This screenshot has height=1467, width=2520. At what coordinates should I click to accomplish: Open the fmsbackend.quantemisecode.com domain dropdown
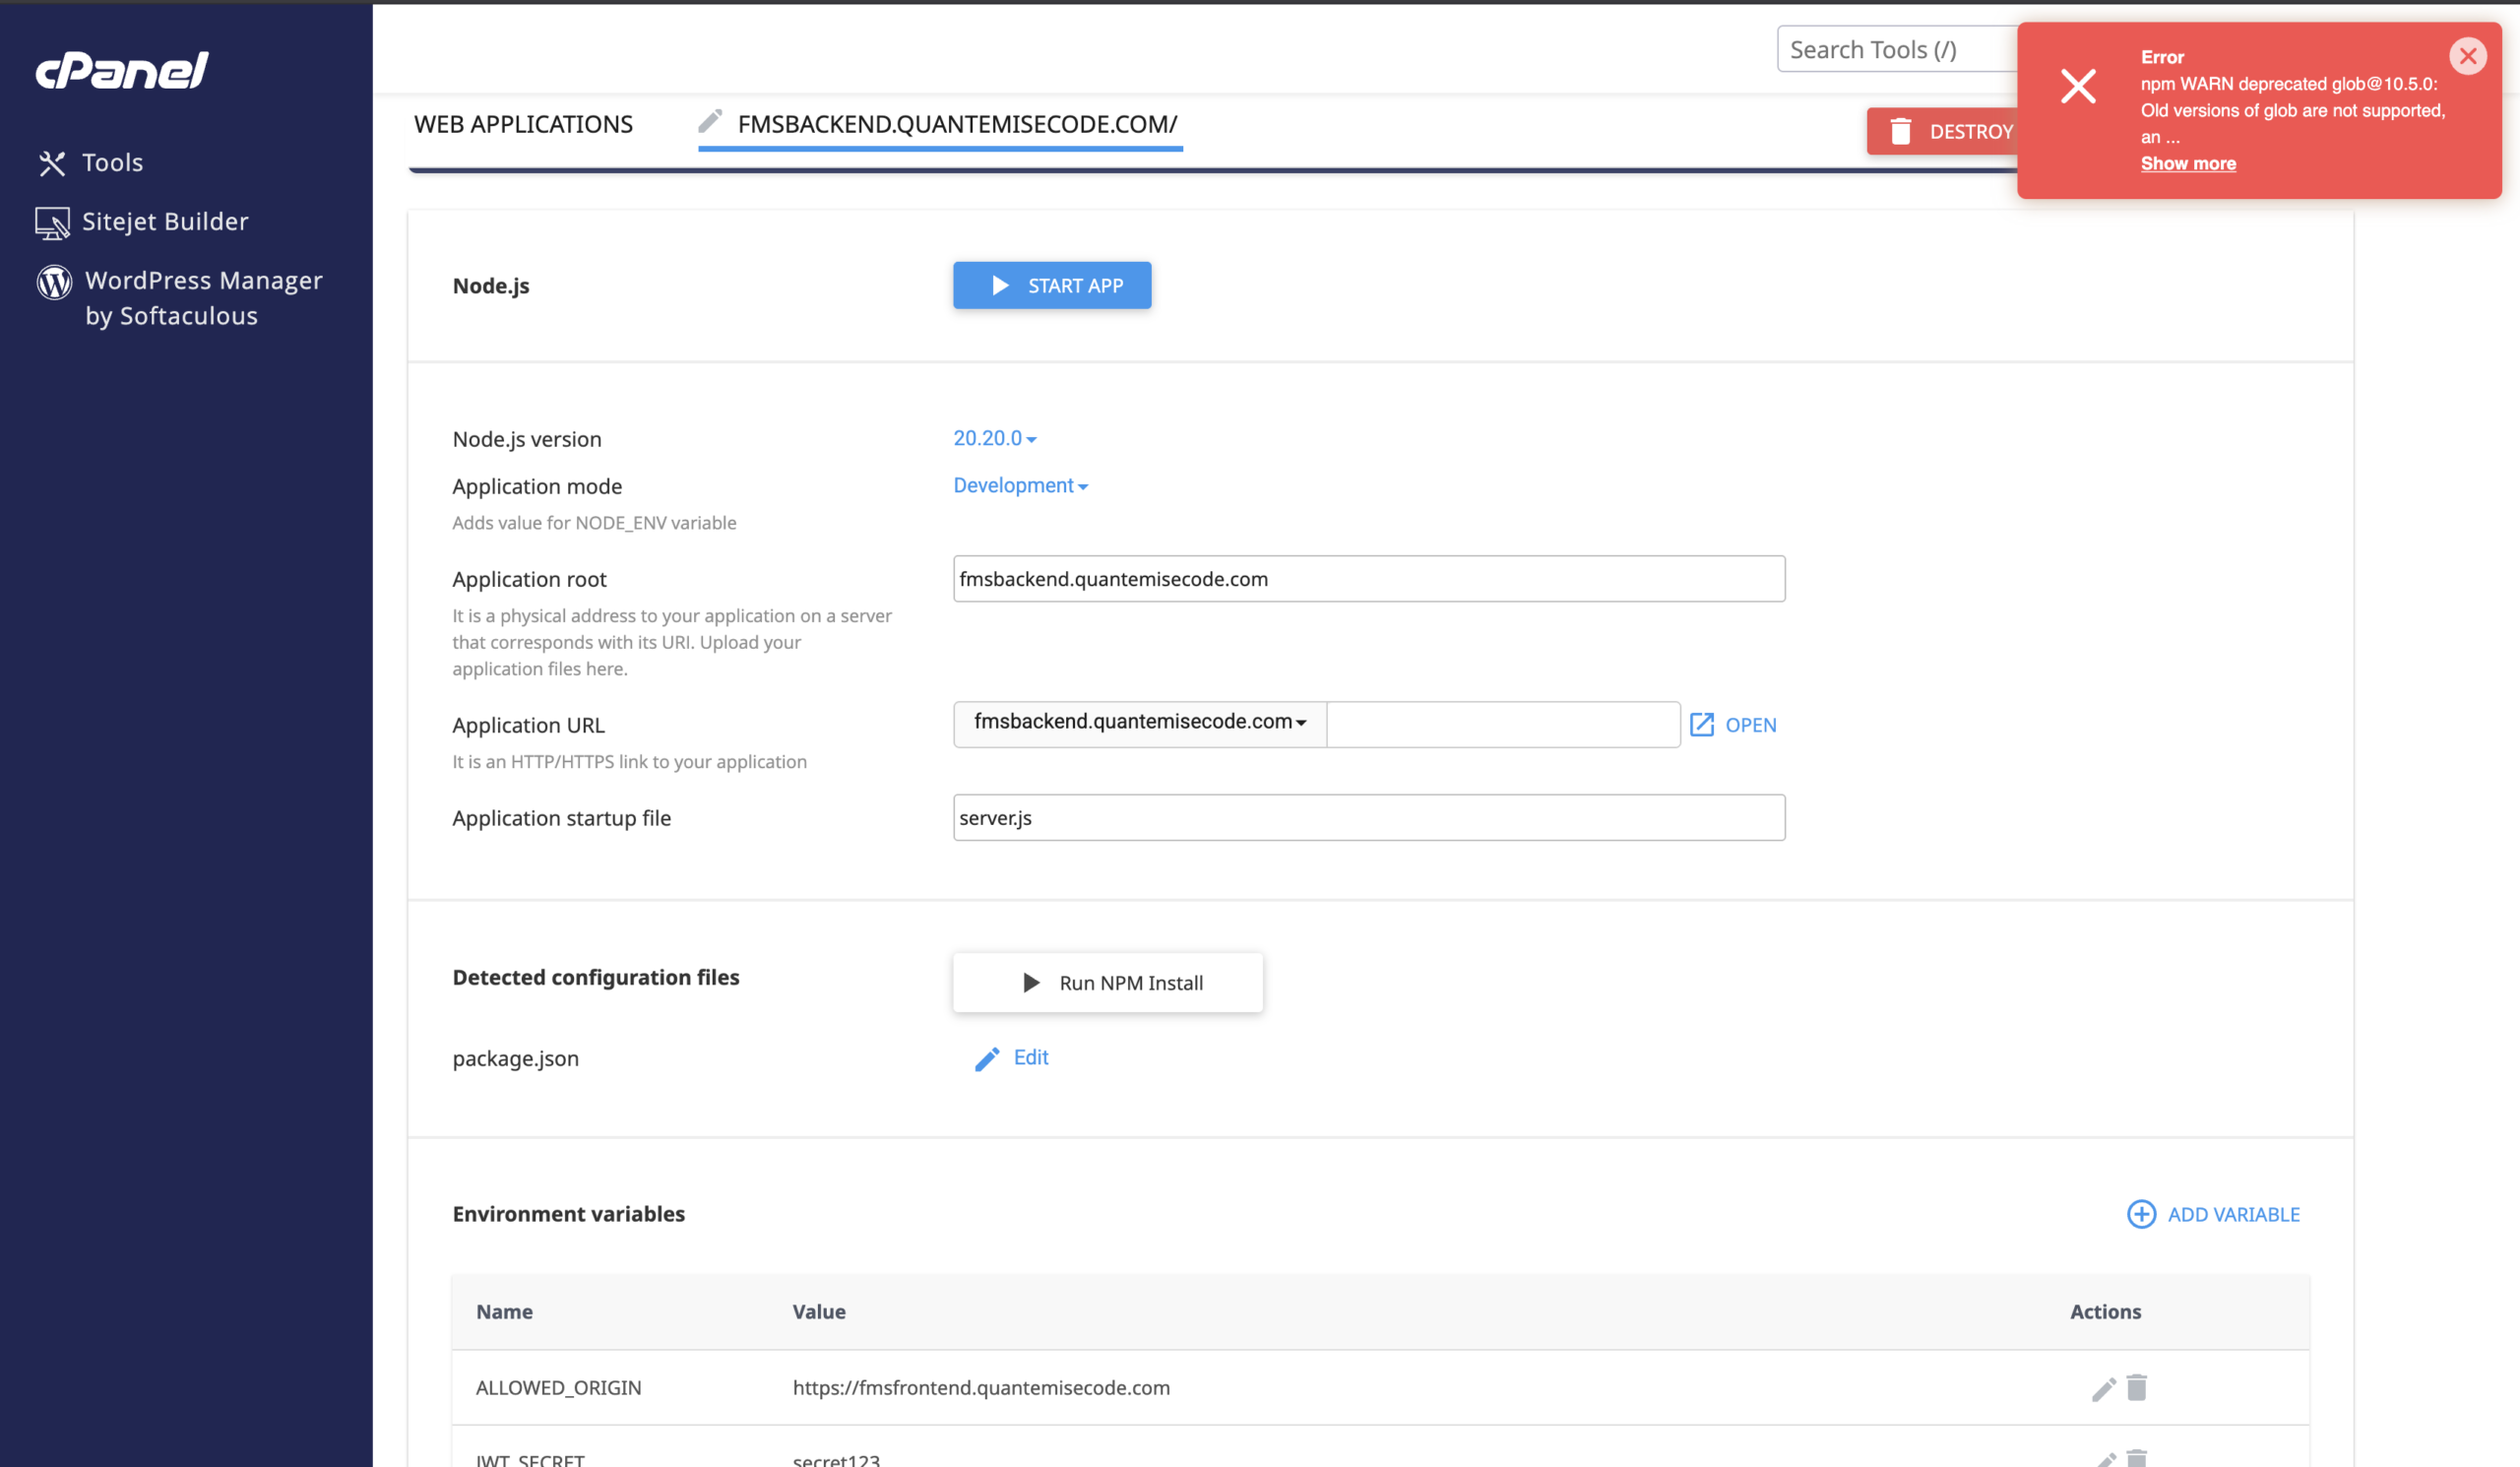[1139, 722]
